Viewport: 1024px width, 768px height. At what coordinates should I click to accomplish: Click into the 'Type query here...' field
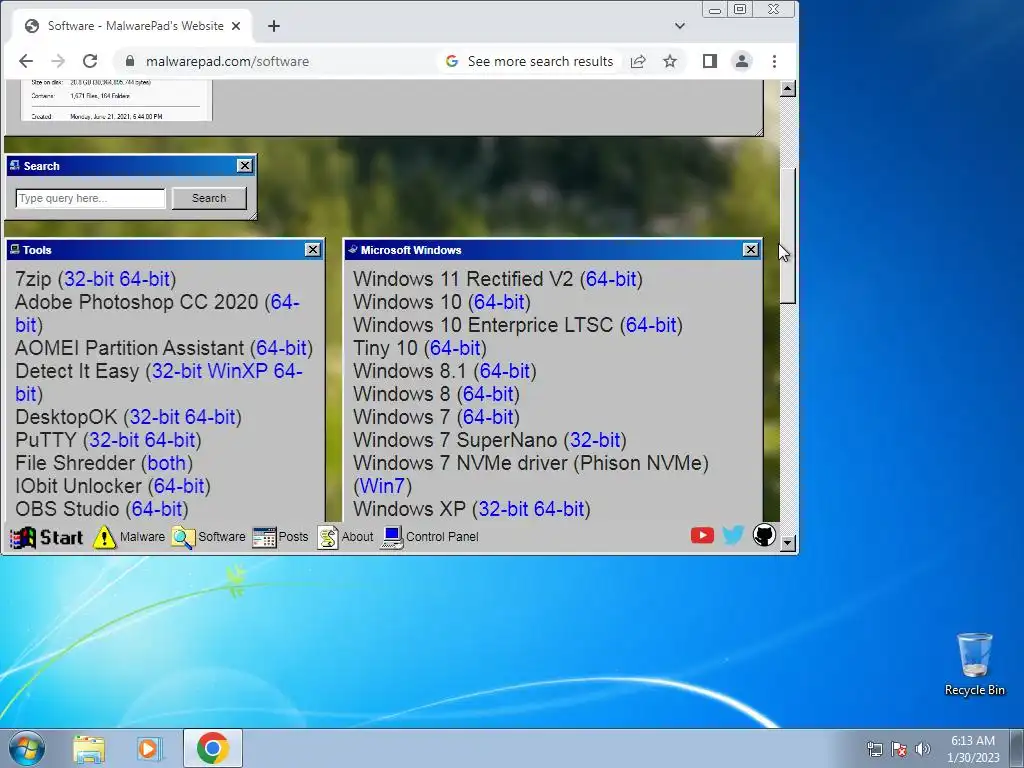(x=91, y=198)
